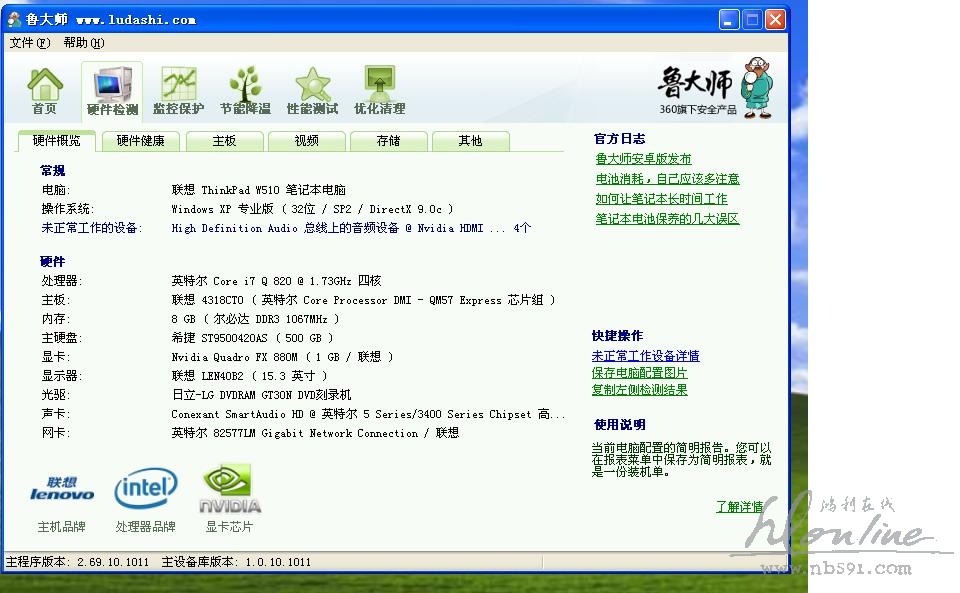Open the 优化清理 optimize cleanup icon
The width and height of the screenshot is (960, 593).
tap(380, 91)
